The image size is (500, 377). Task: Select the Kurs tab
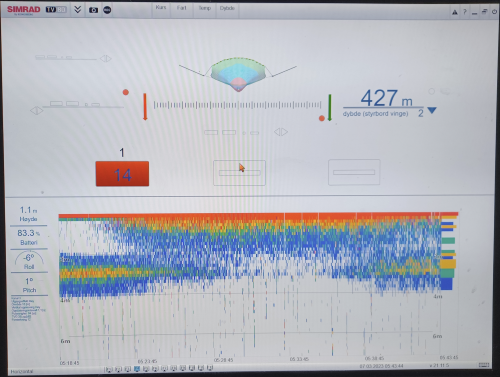161,8
